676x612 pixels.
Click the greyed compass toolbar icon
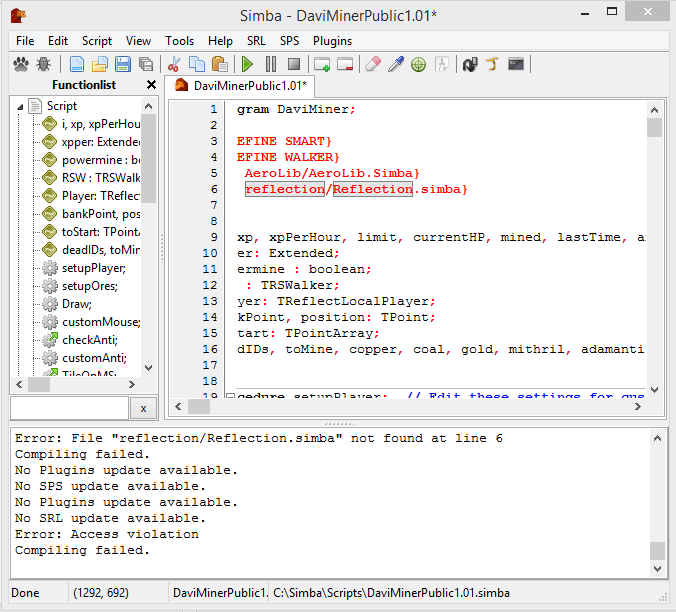(x=442, y=65)
